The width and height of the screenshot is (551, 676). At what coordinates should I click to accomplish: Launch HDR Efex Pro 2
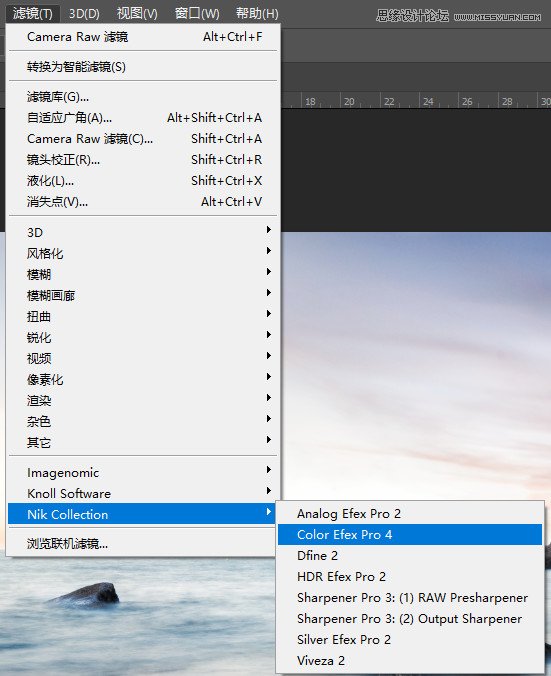[410, 577]
